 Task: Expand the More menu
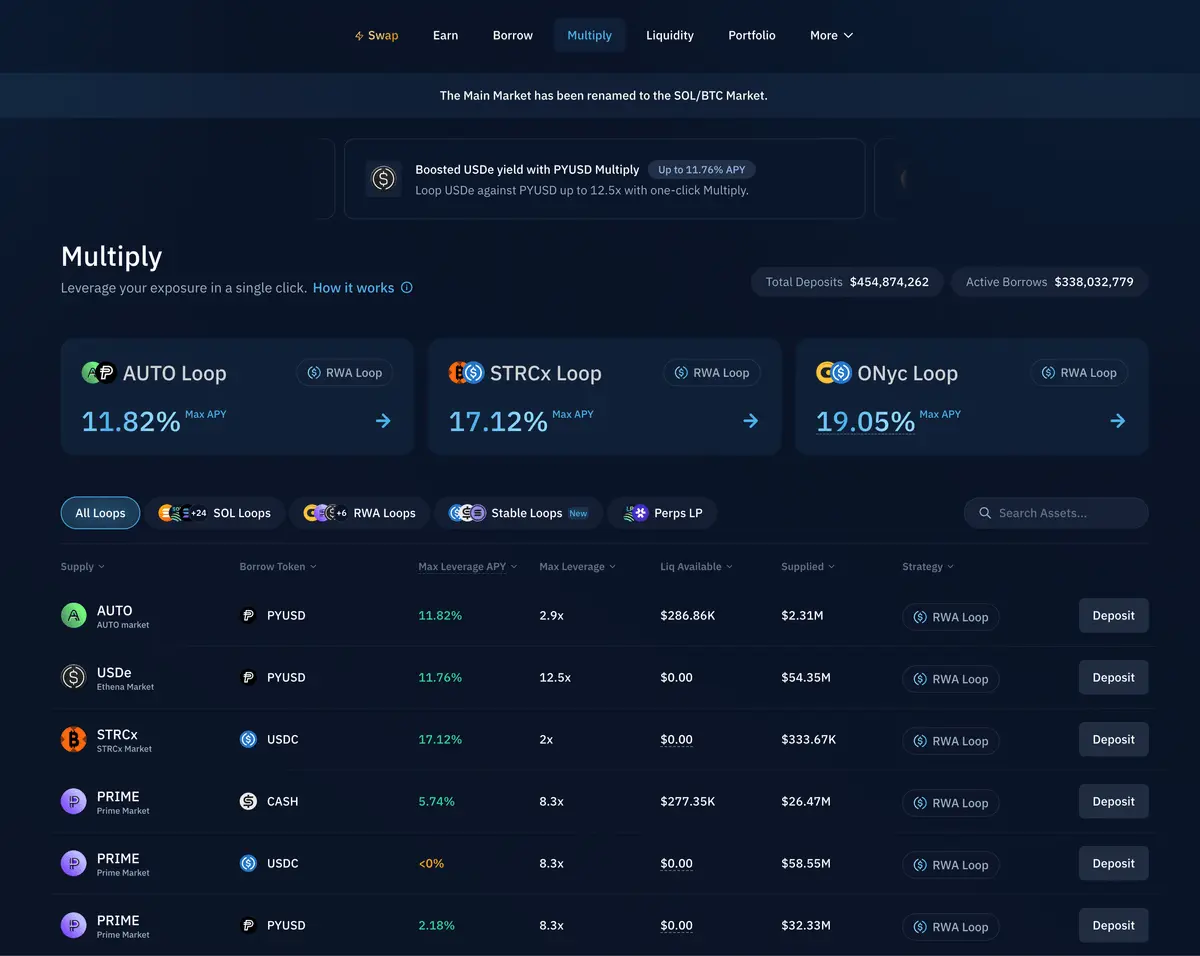click(831, 35)
